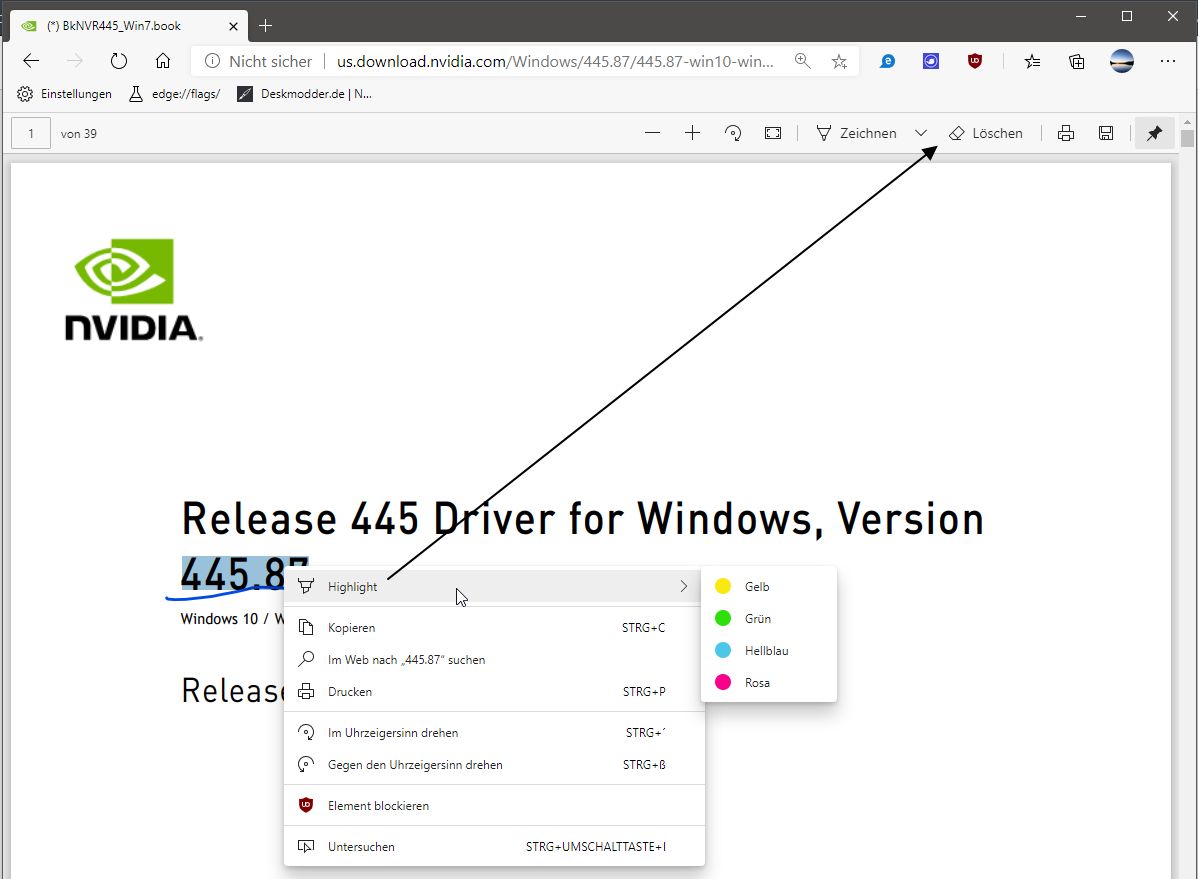Open the browser home page

pyautogui.click(x=163, y=61)
